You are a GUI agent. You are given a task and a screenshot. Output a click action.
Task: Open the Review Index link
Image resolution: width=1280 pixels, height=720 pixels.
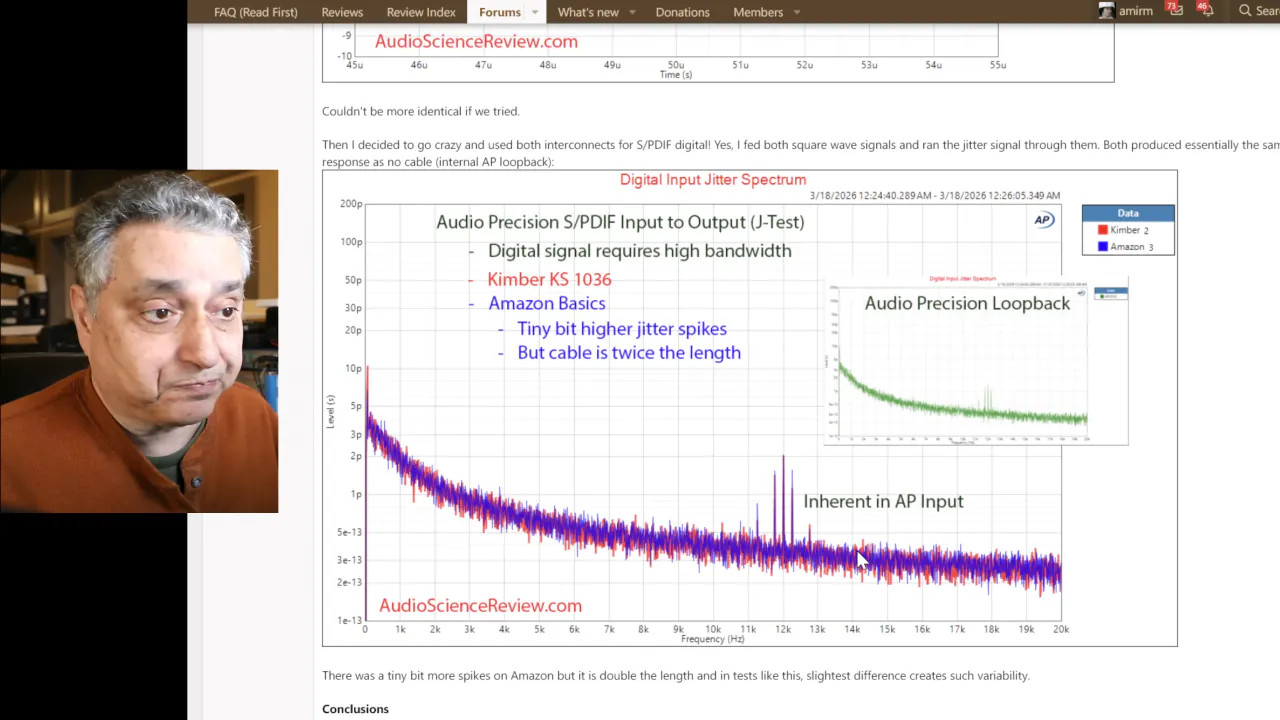click(x=420, y=12)
